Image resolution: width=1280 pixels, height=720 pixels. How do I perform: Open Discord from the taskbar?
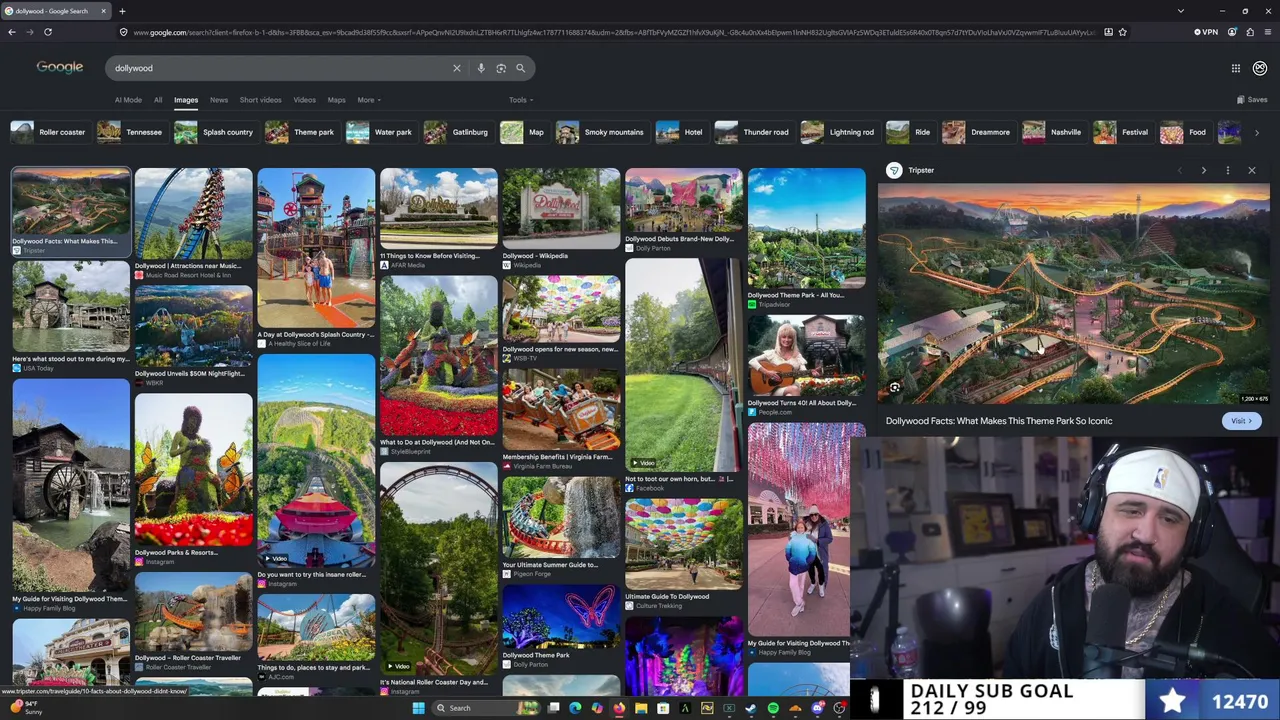[817, 708]
